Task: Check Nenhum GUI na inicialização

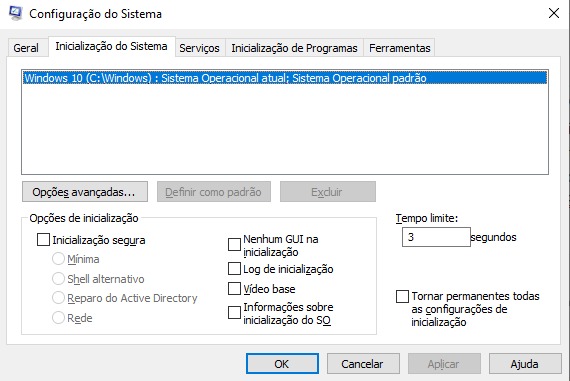Action: click(234, 245)
